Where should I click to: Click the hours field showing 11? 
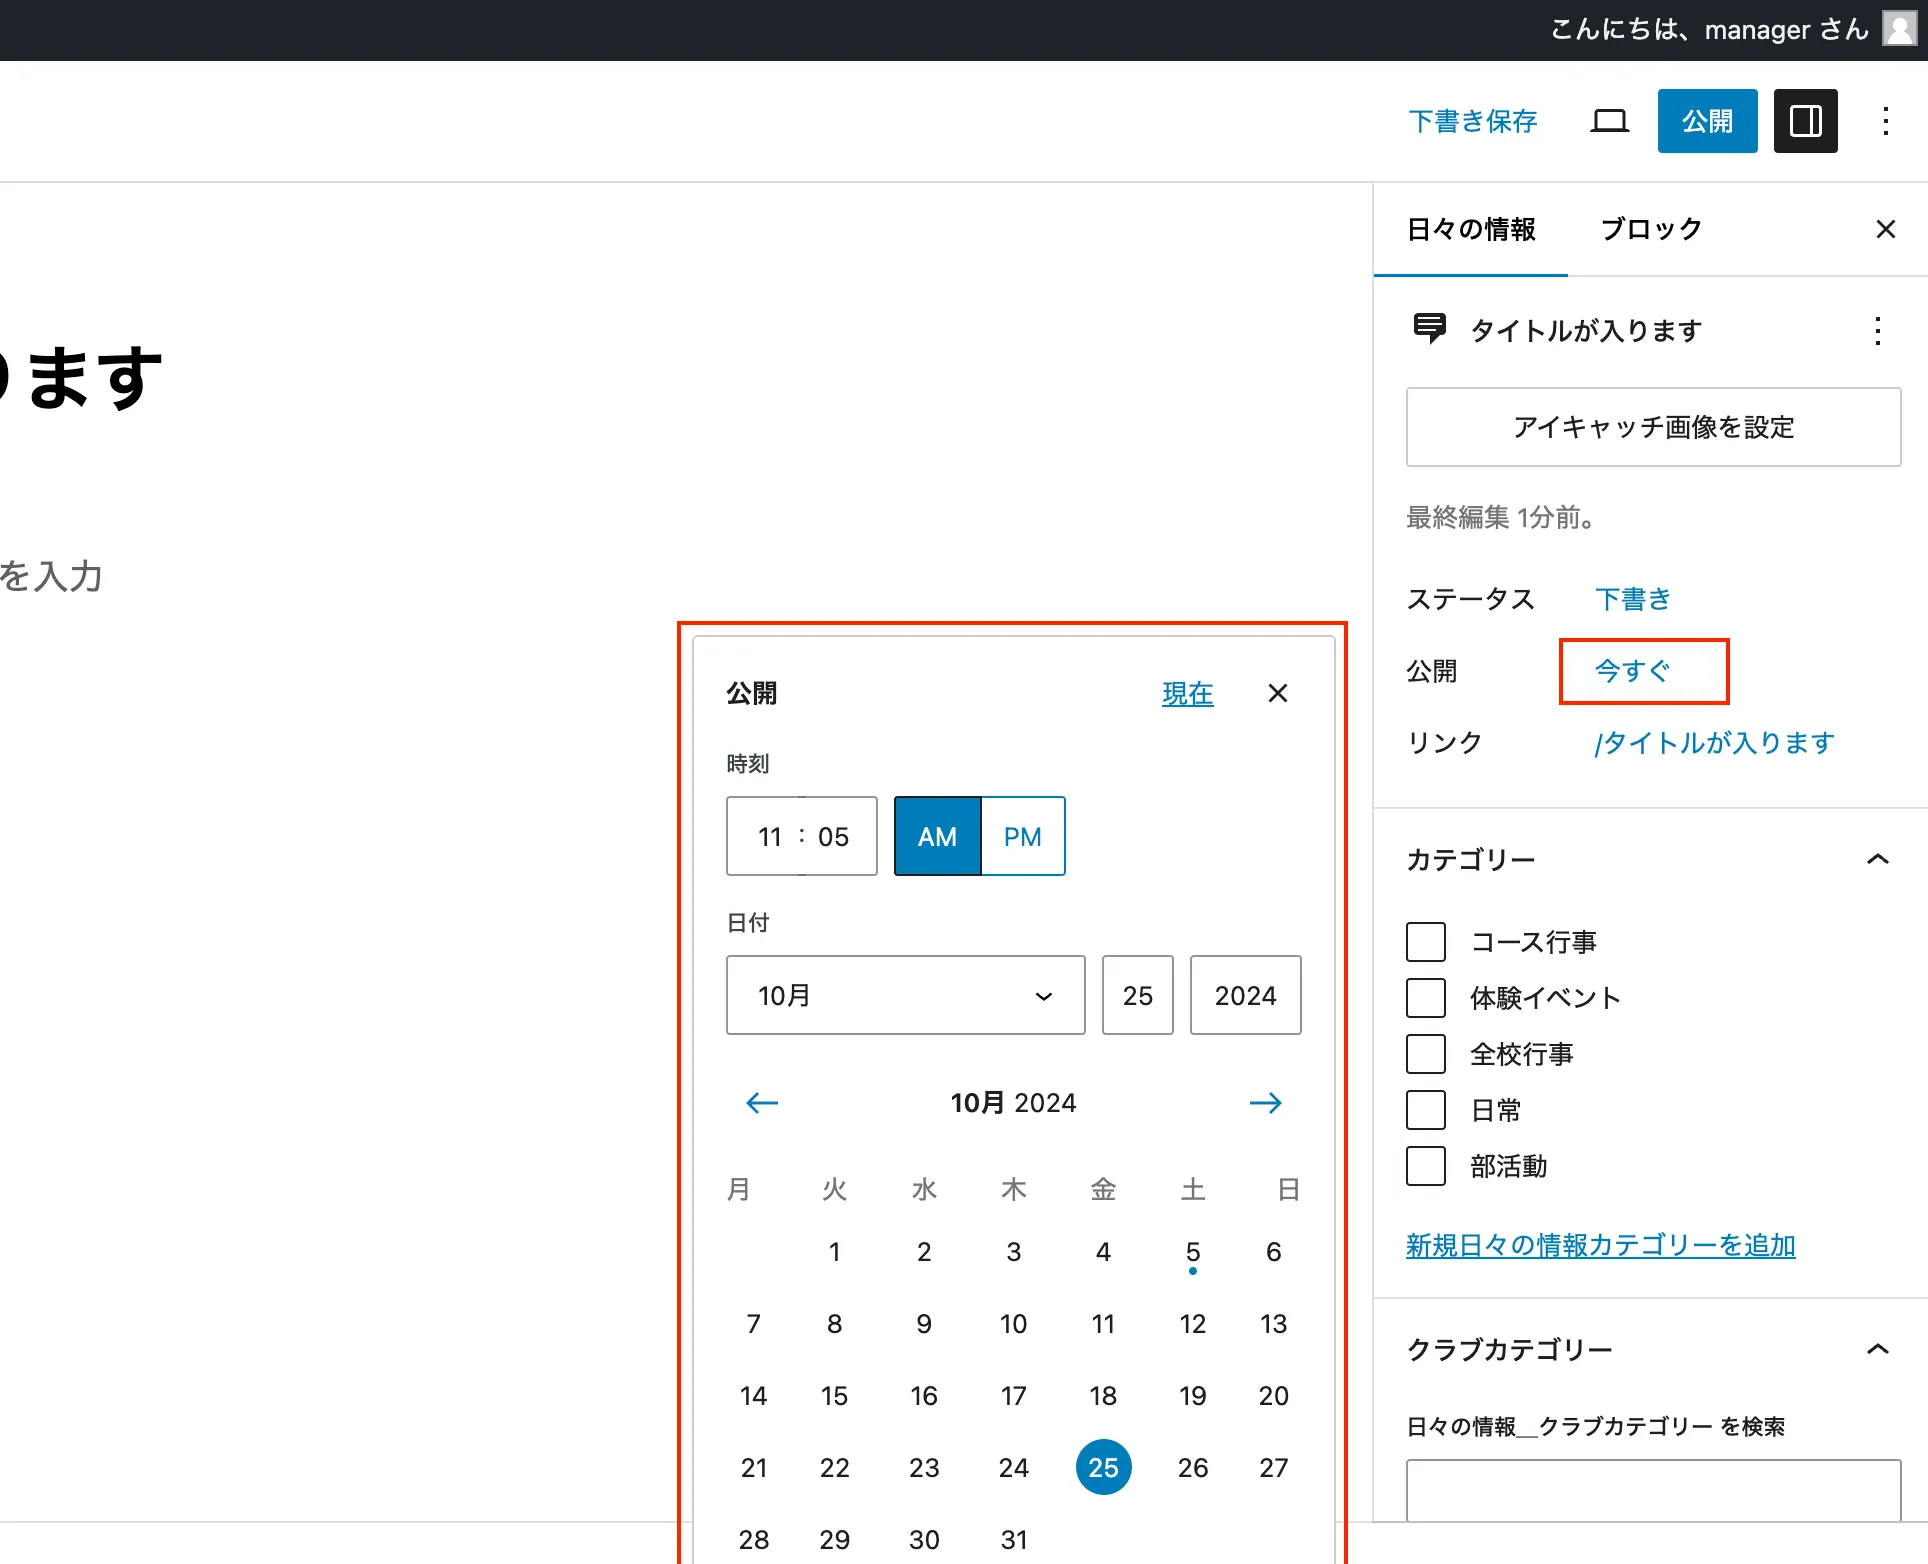tap(768, 836)
